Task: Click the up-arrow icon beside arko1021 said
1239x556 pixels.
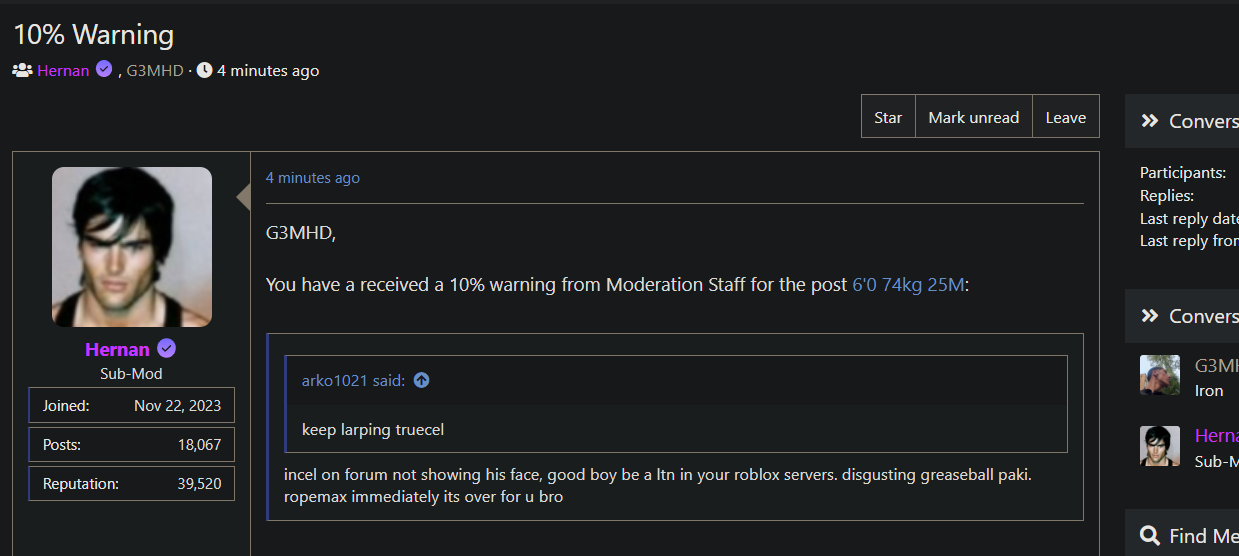Action: click(x=421, y=380)
